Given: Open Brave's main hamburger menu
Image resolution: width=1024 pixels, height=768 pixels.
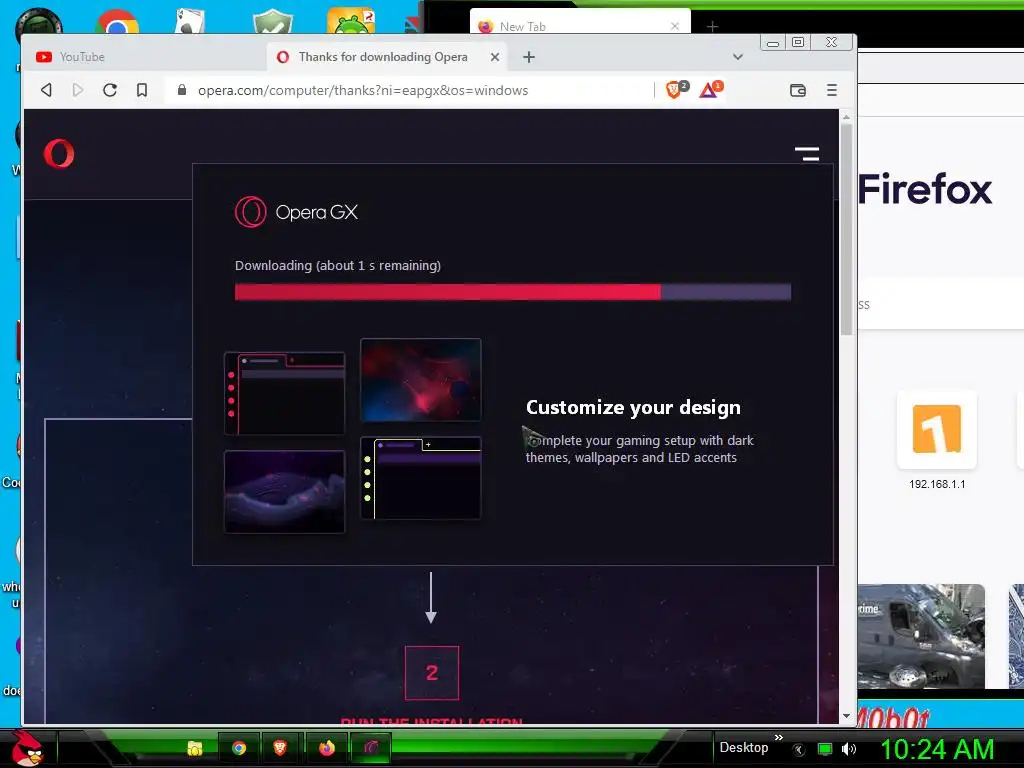Looking at the screenshot, I should pyautogui.click(x=831, y=90).
